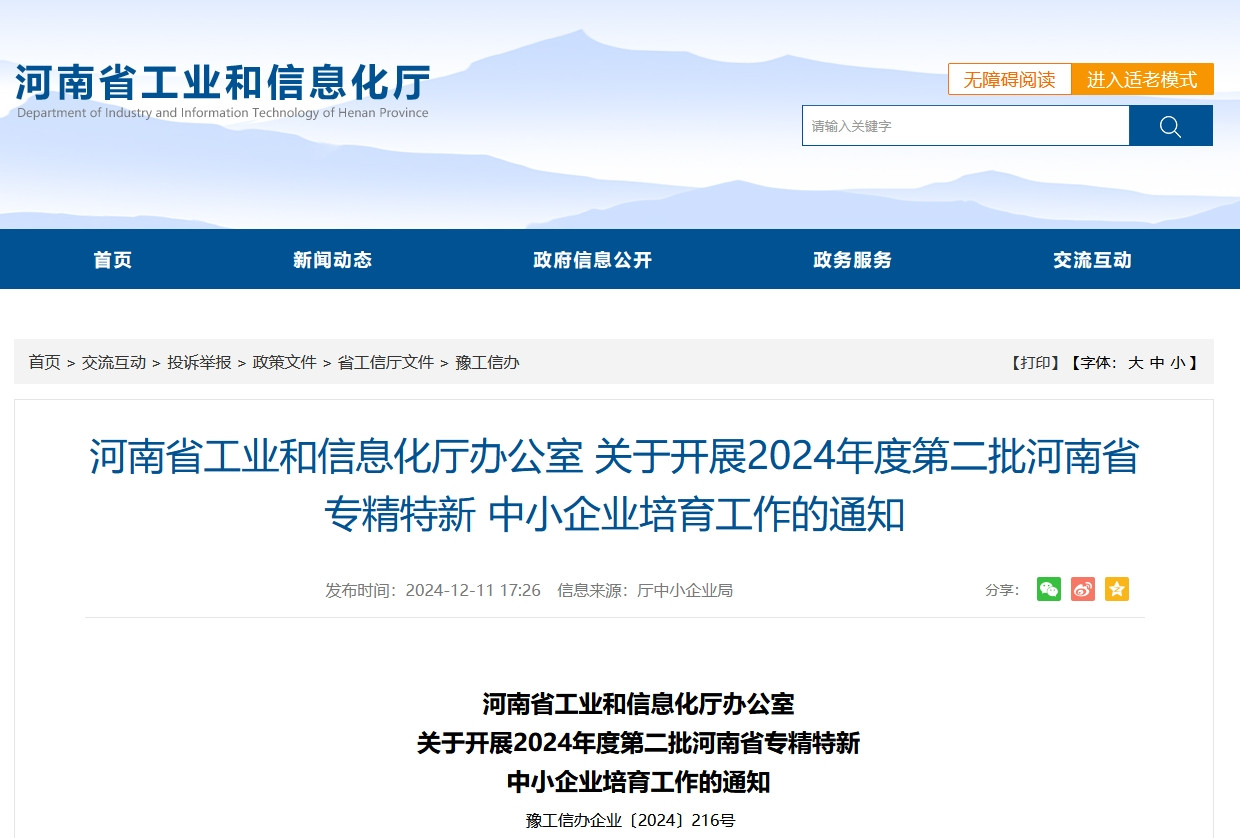This screenshot has width=1240, height=838.
Task: Open the 打印 print function
Action: point(1035,363)
